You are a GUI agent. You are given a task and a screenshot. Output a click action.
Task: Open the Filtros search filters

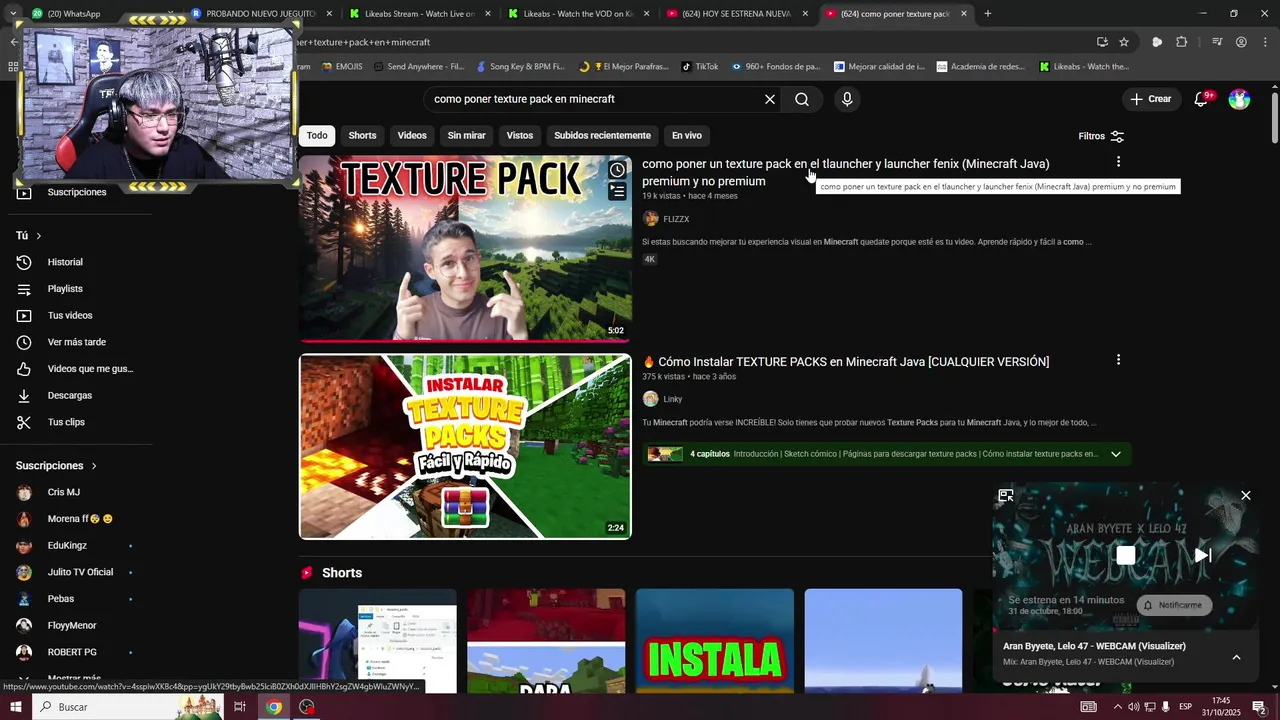[x=1101, y=136]
